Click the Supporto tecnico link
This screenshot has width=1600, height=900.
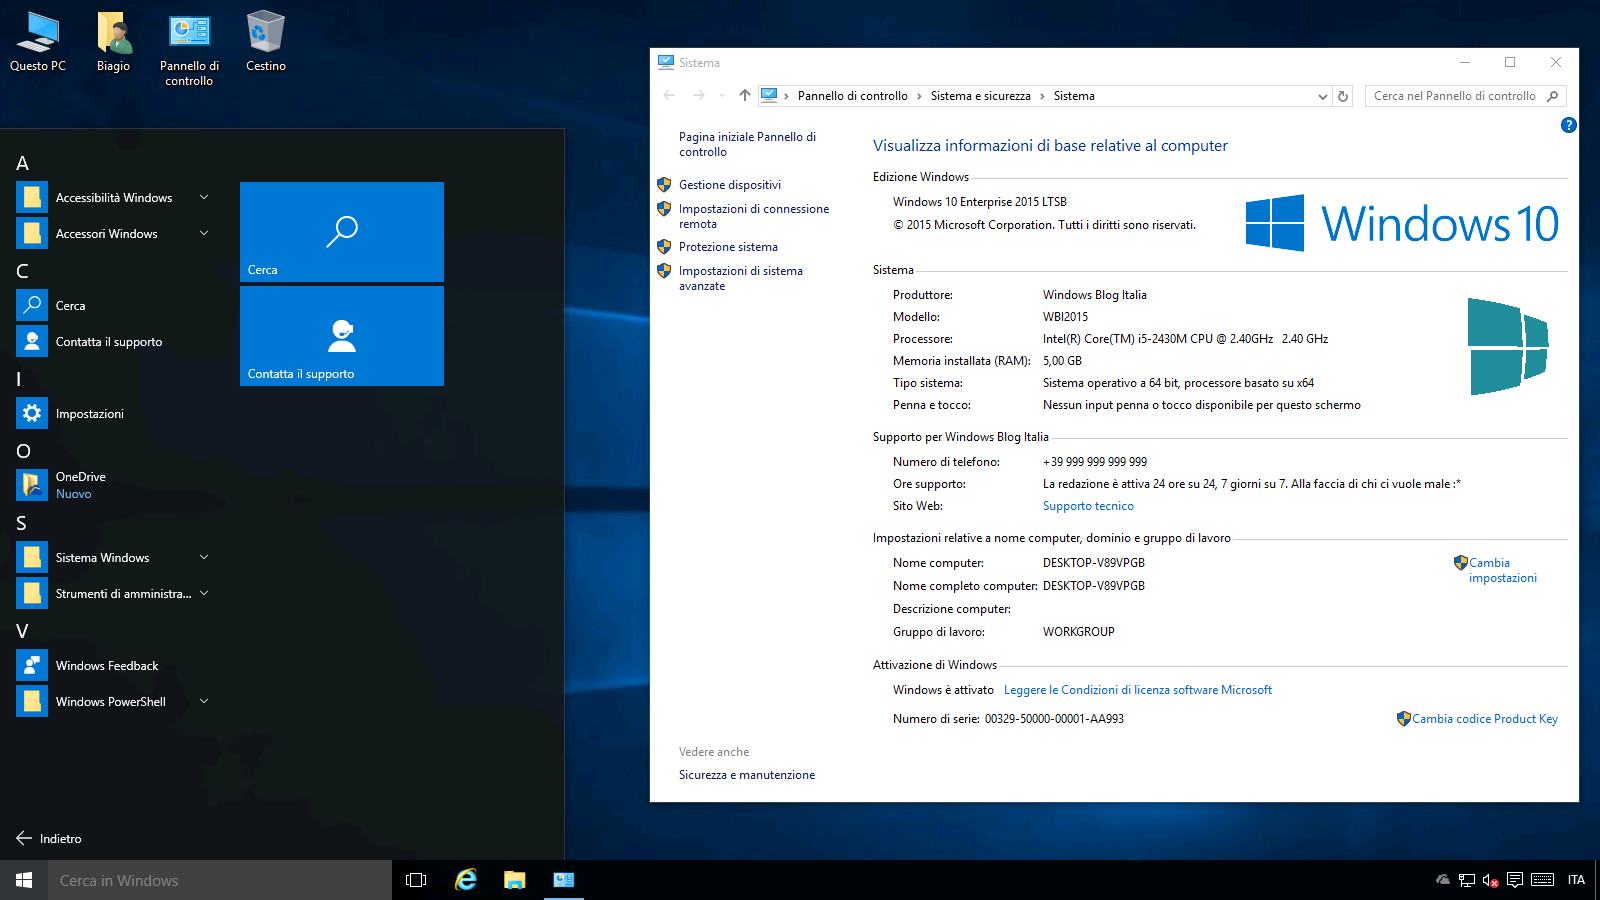[1088, 506]
